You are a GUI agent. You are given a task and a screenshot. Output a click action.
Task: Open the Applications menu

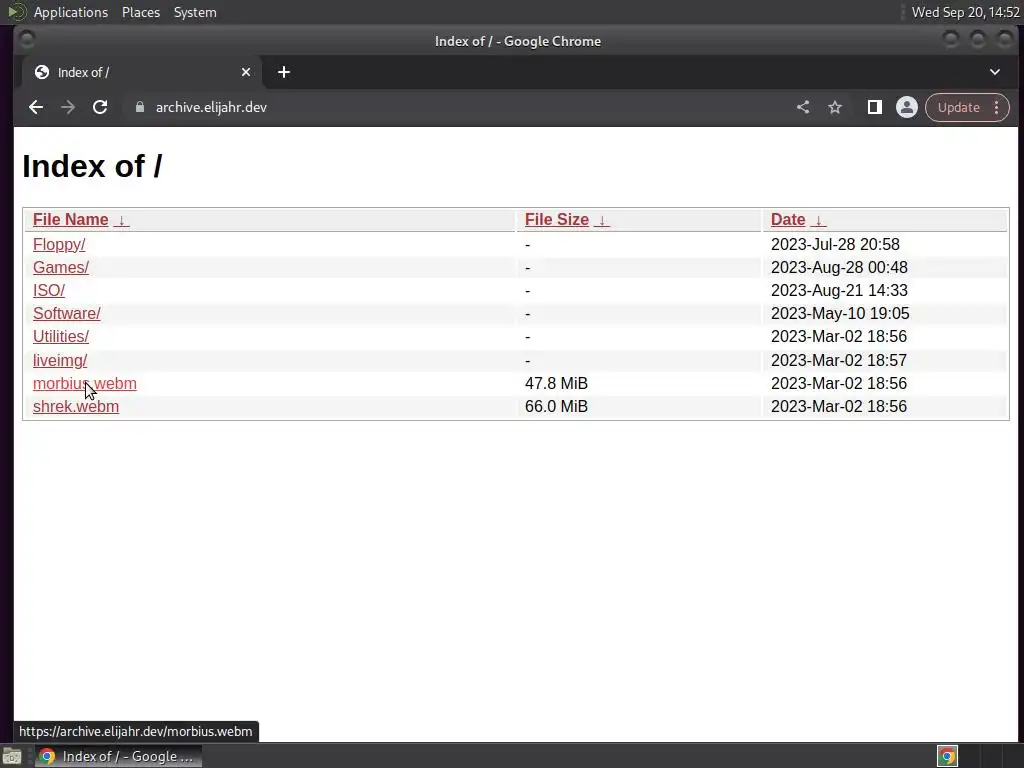71,12
